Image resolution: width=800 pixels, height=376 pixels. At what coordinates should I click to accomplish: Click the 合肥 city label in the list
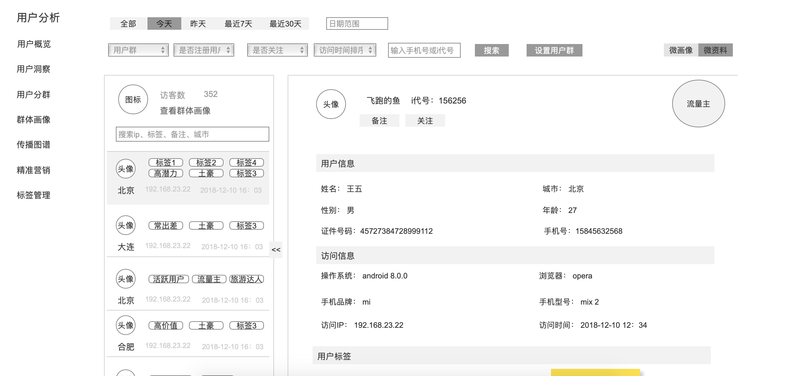tap(126, 347)
